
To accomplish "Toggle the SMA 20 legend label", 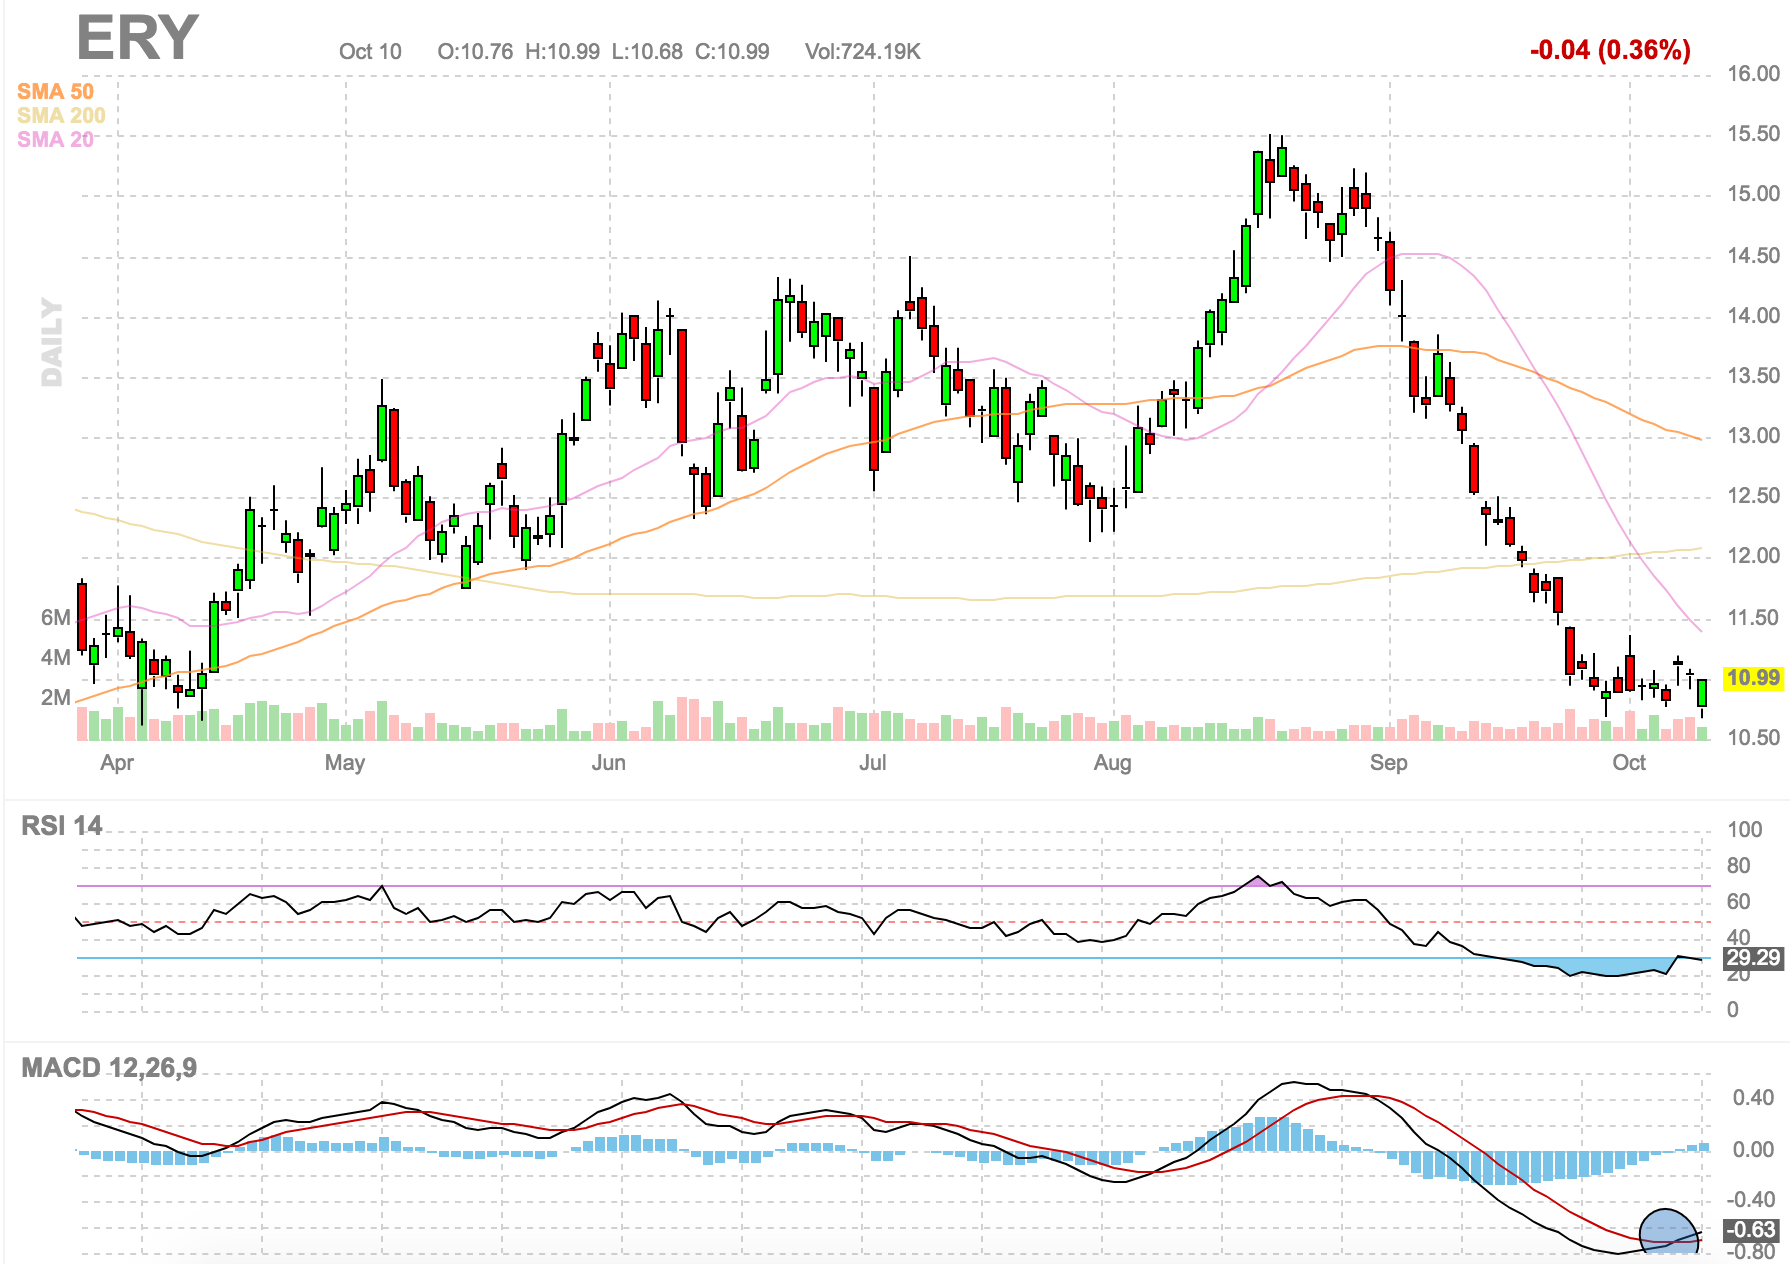I will click(55, 139).
